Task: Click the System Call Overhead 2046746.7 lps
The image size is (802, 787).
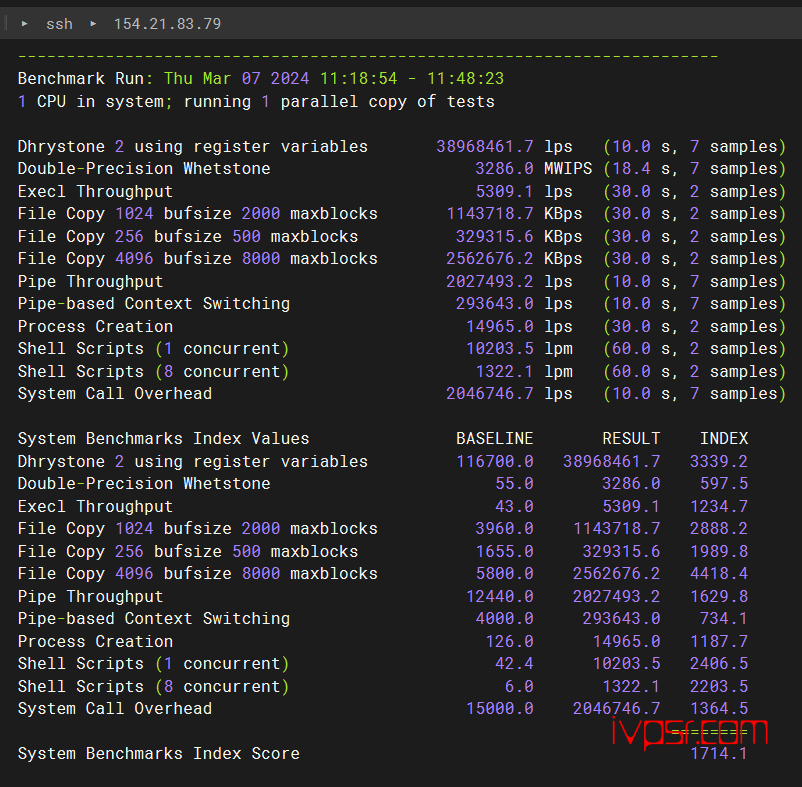Action: pos(509,394)
